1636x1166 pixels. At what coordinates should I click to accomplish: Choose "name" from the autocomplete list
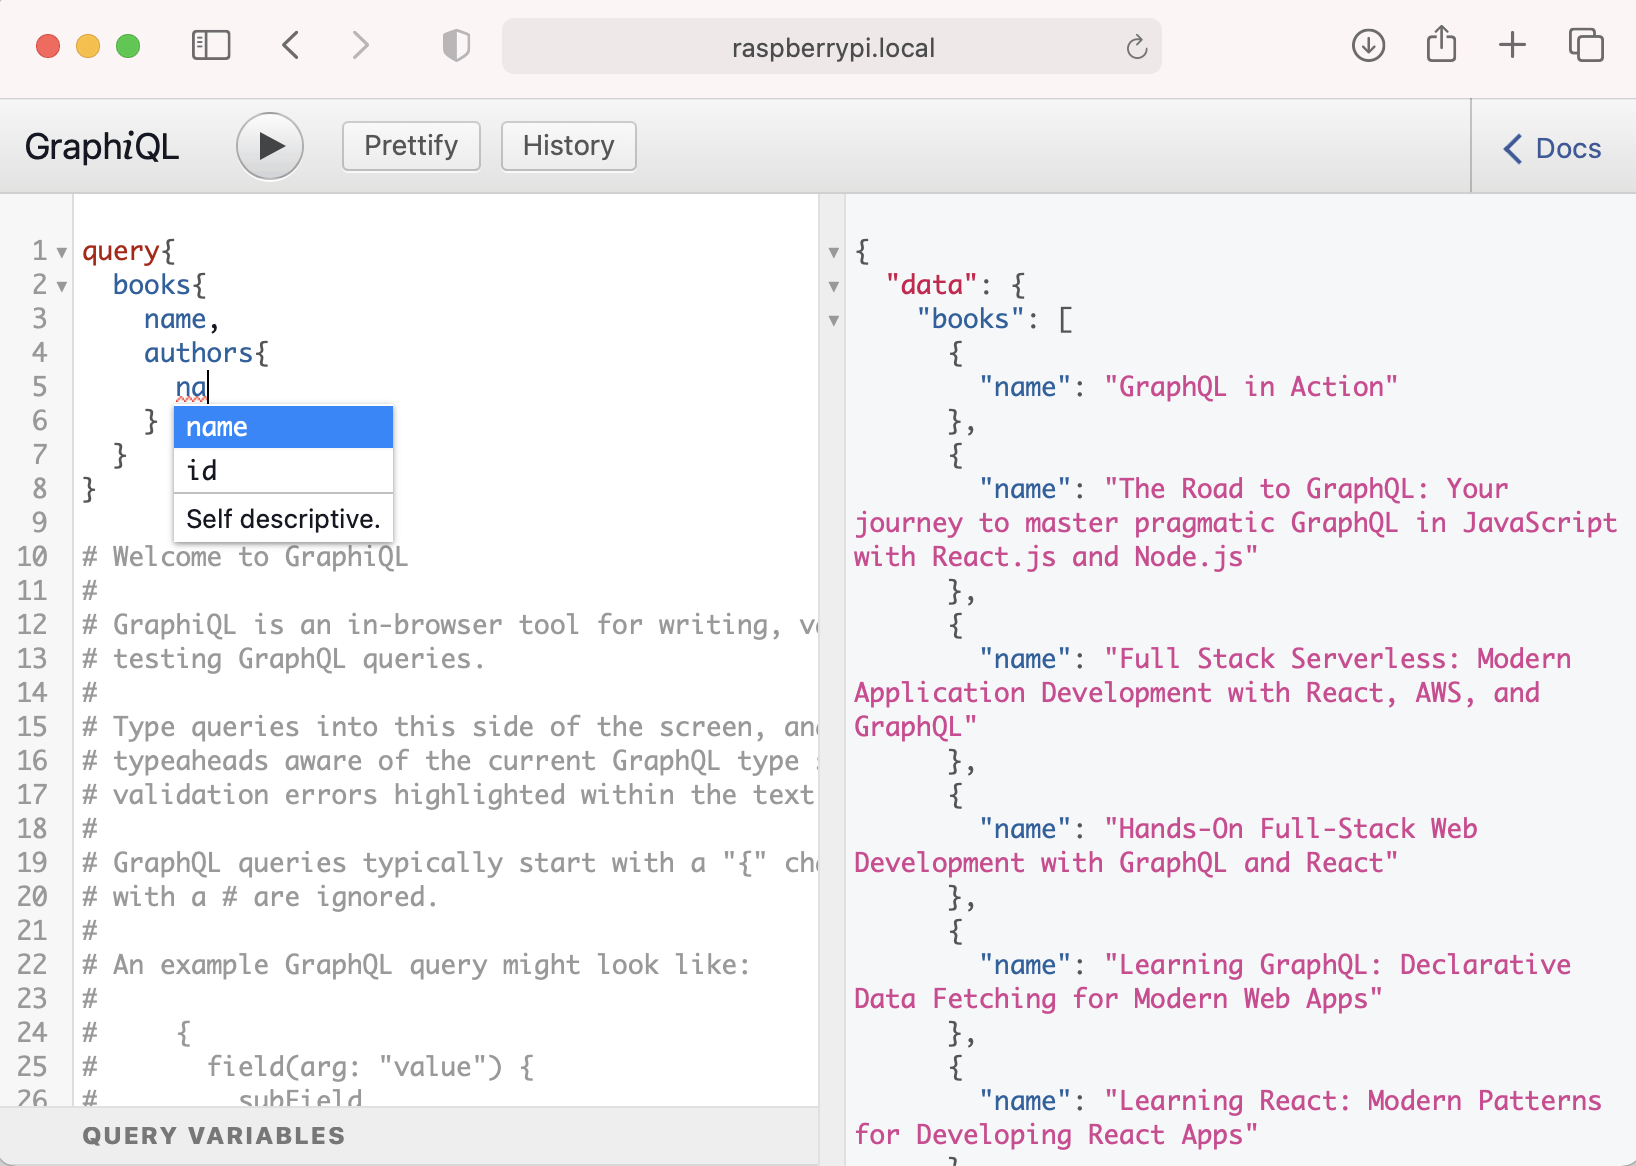click(283, 427)
